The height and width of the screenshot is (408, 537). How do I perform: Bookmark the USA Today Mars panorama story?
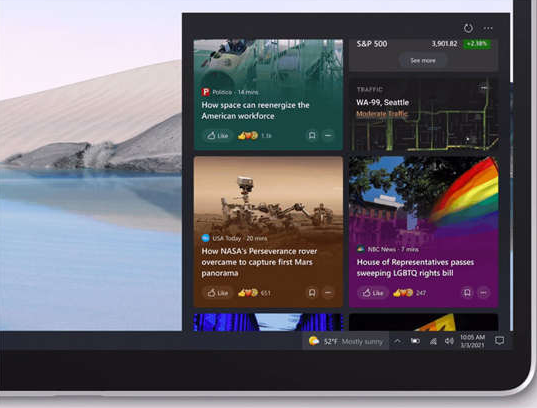click(312, 293)
